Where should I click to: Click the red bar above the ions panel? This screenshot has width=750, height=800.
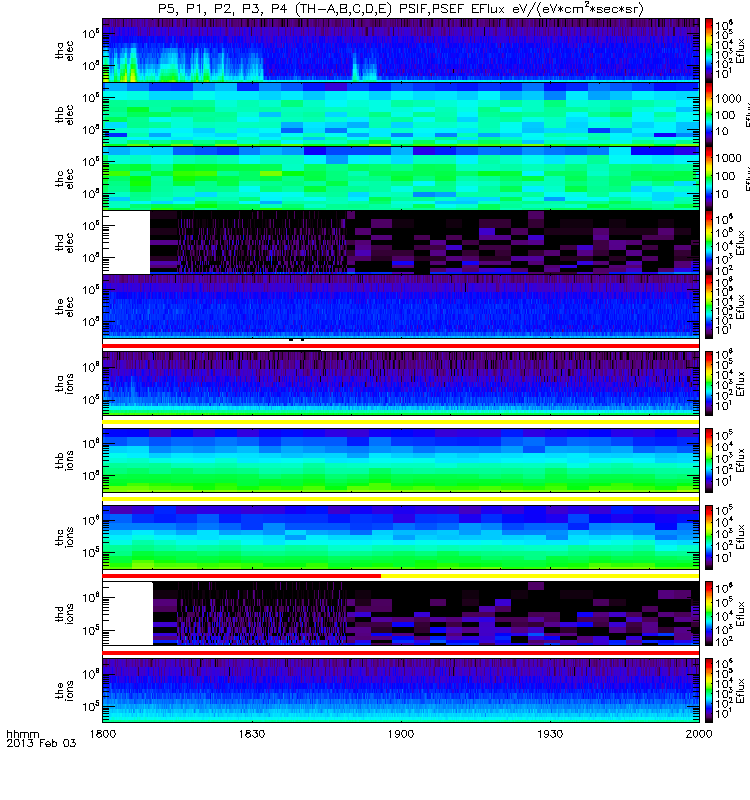pyautogui.click(x=401, y=653)
